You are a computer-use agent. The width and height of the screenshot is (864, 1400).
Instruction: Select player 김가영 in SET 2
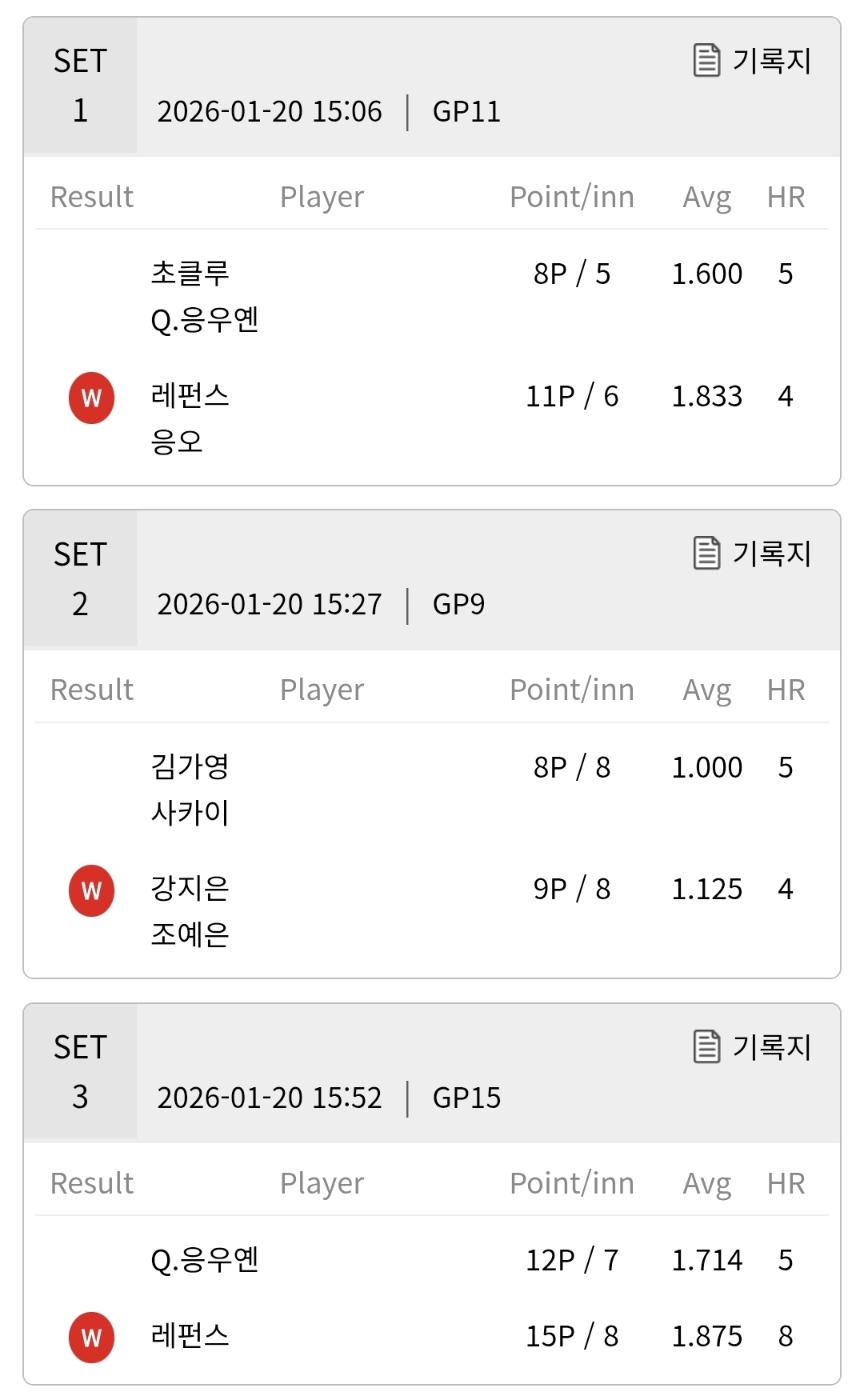(x=190, y=766)
